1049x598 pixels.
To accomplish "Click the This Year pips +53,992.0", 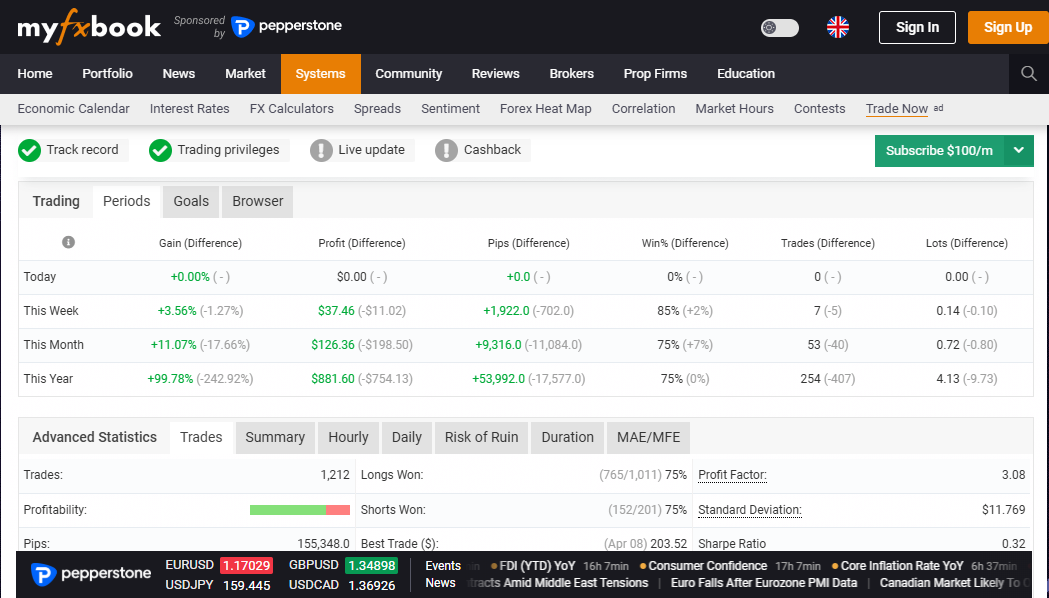I will coord(498,379).
